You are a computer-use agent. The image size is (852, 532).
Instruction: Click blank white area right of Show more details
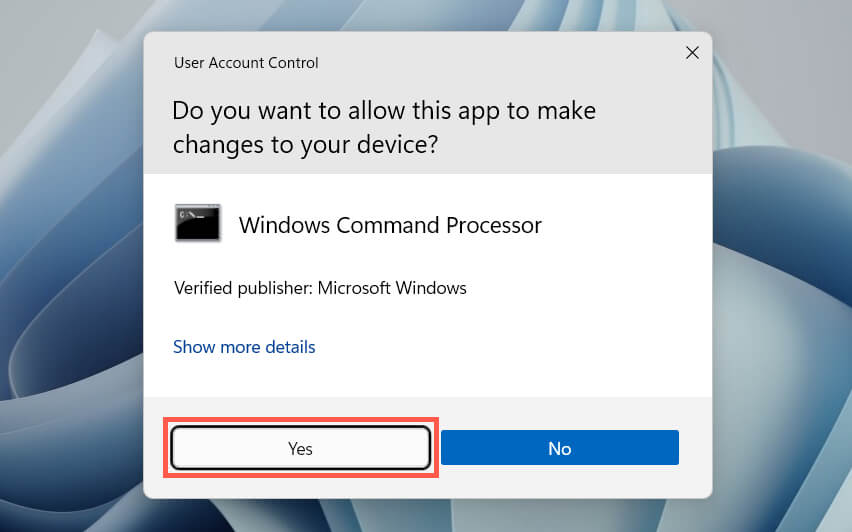tap(520, 347)
